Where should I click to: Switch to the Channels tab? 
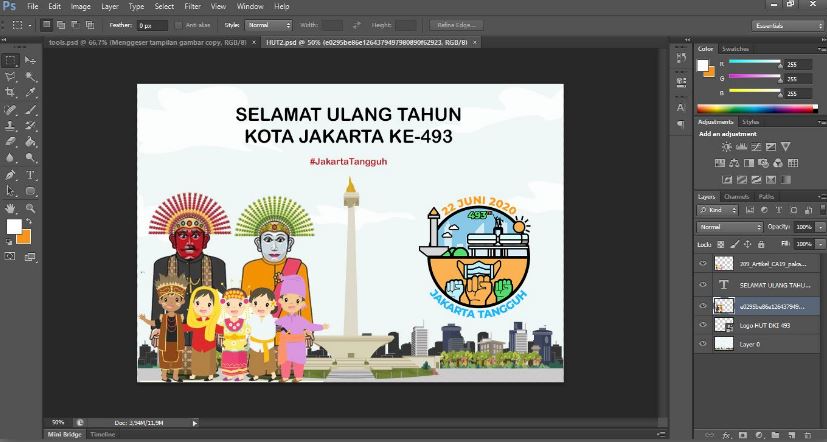(x=736, y=197)
